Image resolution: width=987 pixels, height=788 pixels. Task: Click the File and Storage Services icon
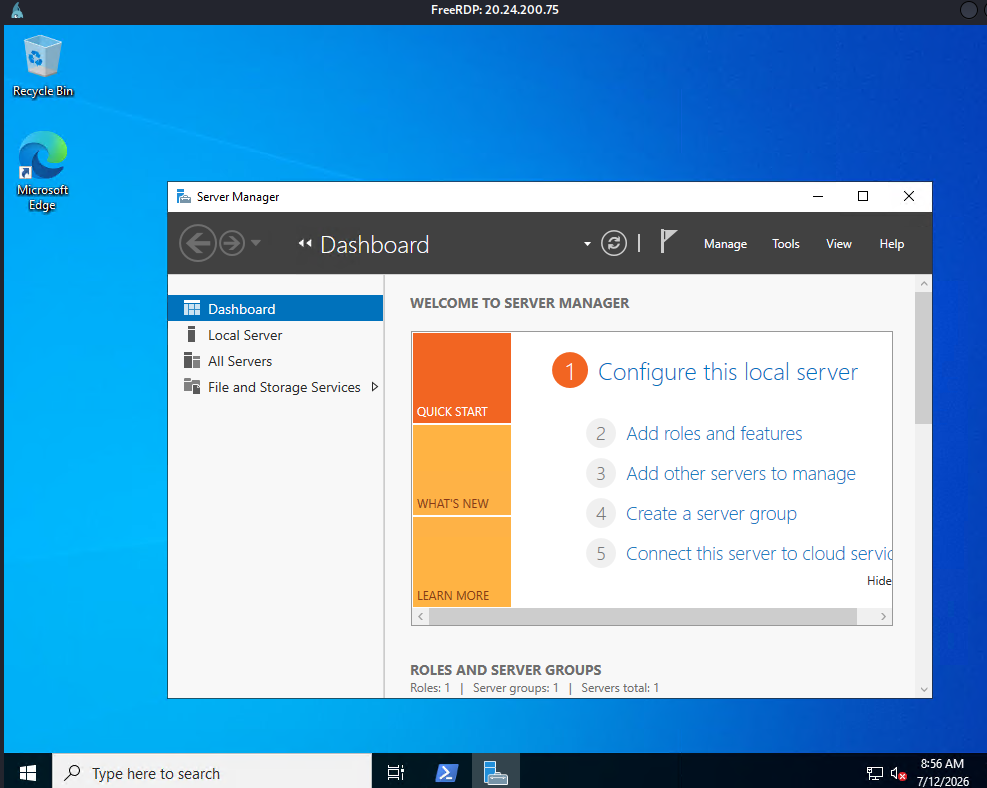pyautogui.click(x=192, y=385)
